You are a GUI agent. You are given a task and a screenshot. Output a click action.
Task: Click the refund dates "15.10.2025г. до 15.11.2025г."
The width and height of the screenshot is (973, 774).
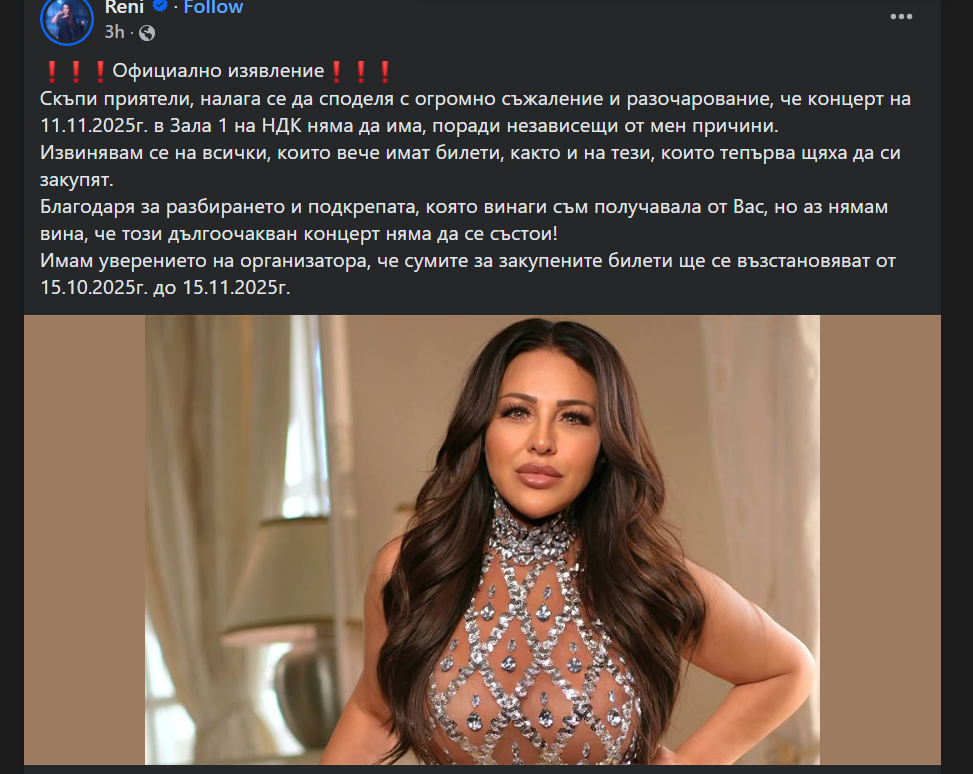(x=165, y=287)
